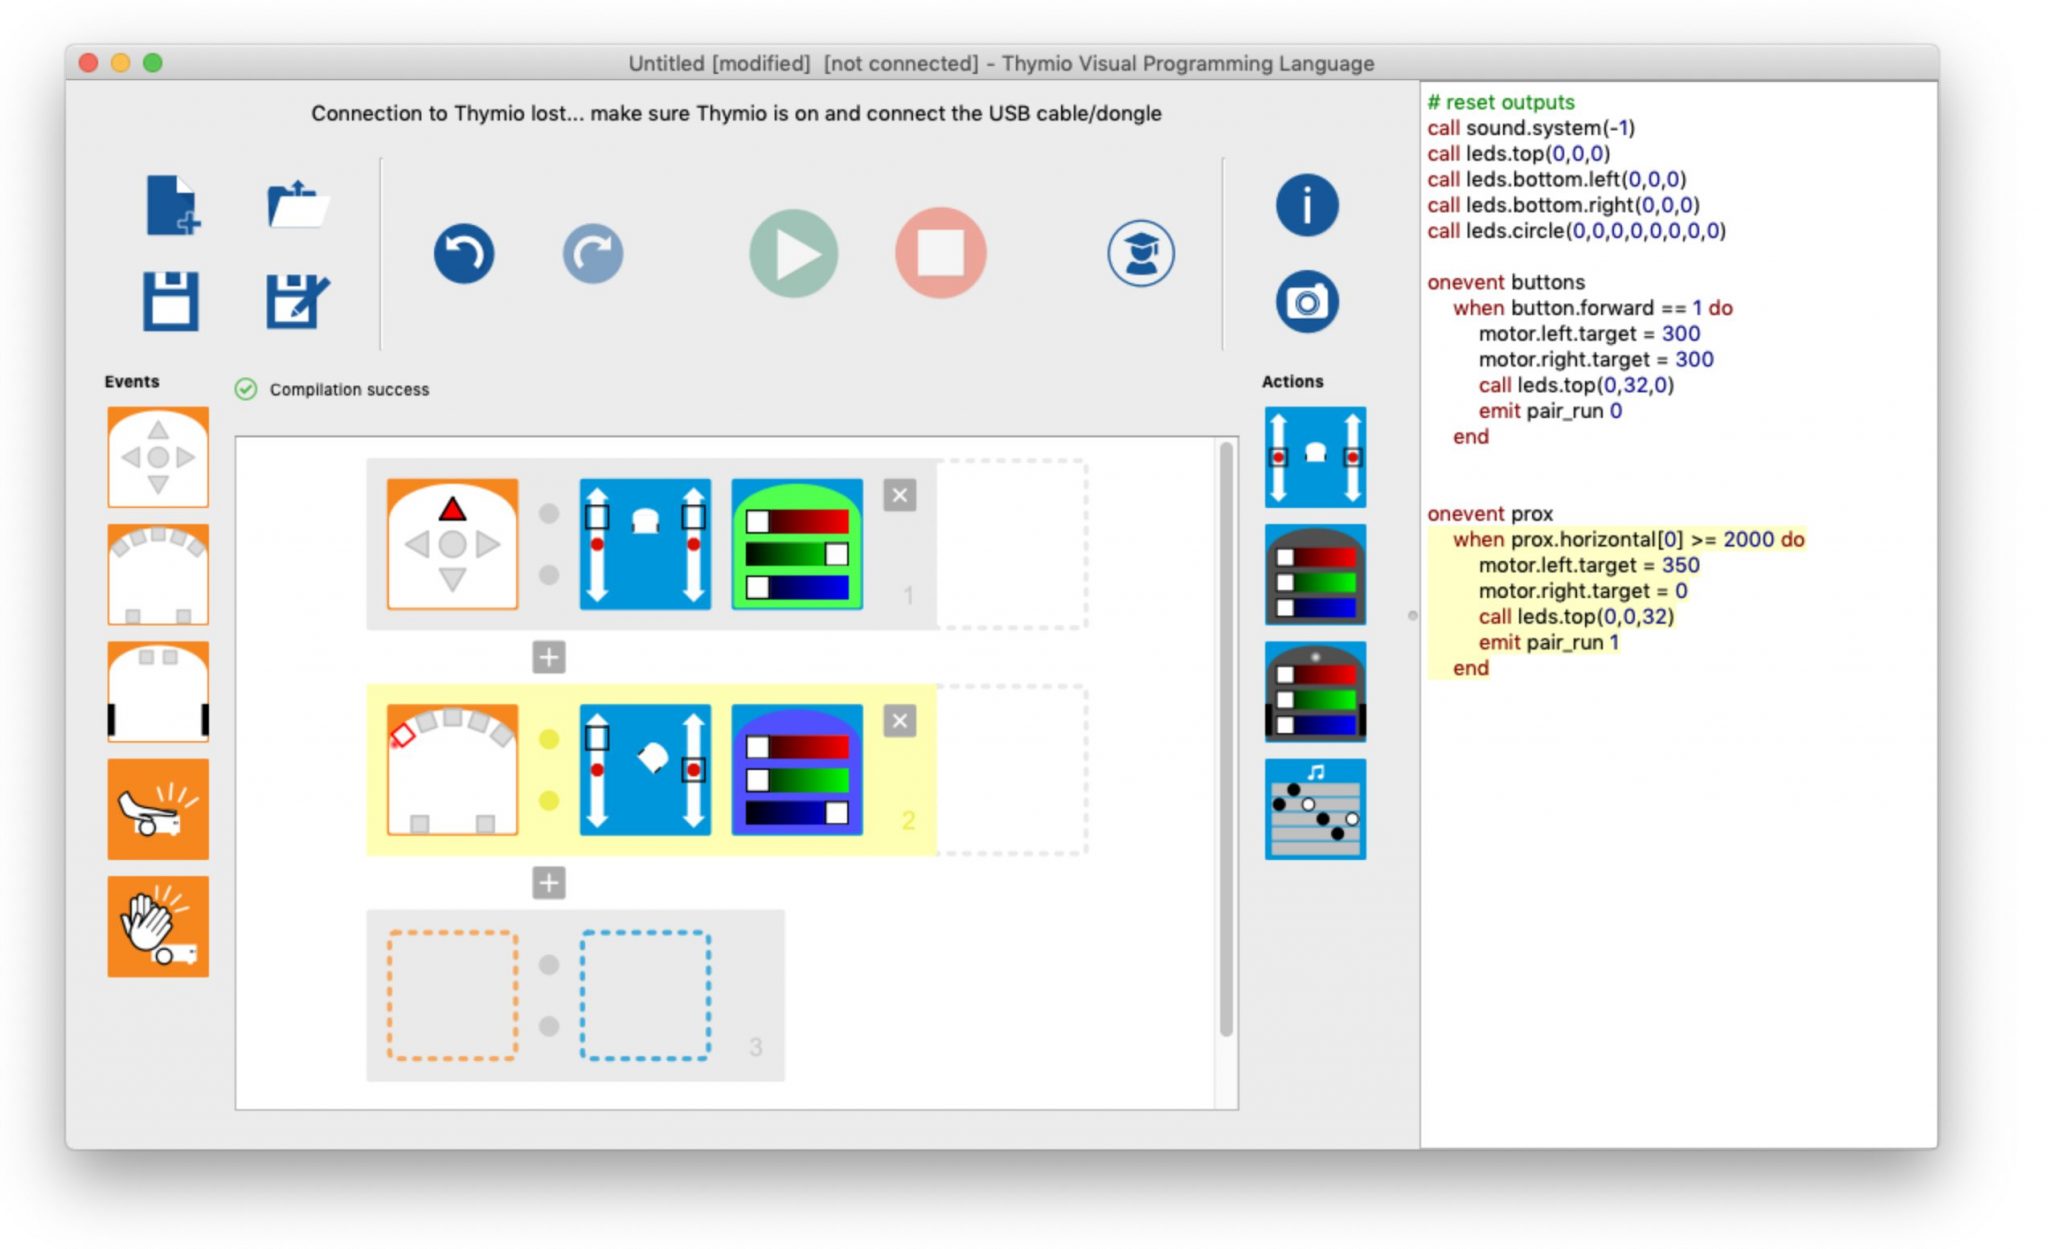
Task: Stop the running program
Action: 939,253
